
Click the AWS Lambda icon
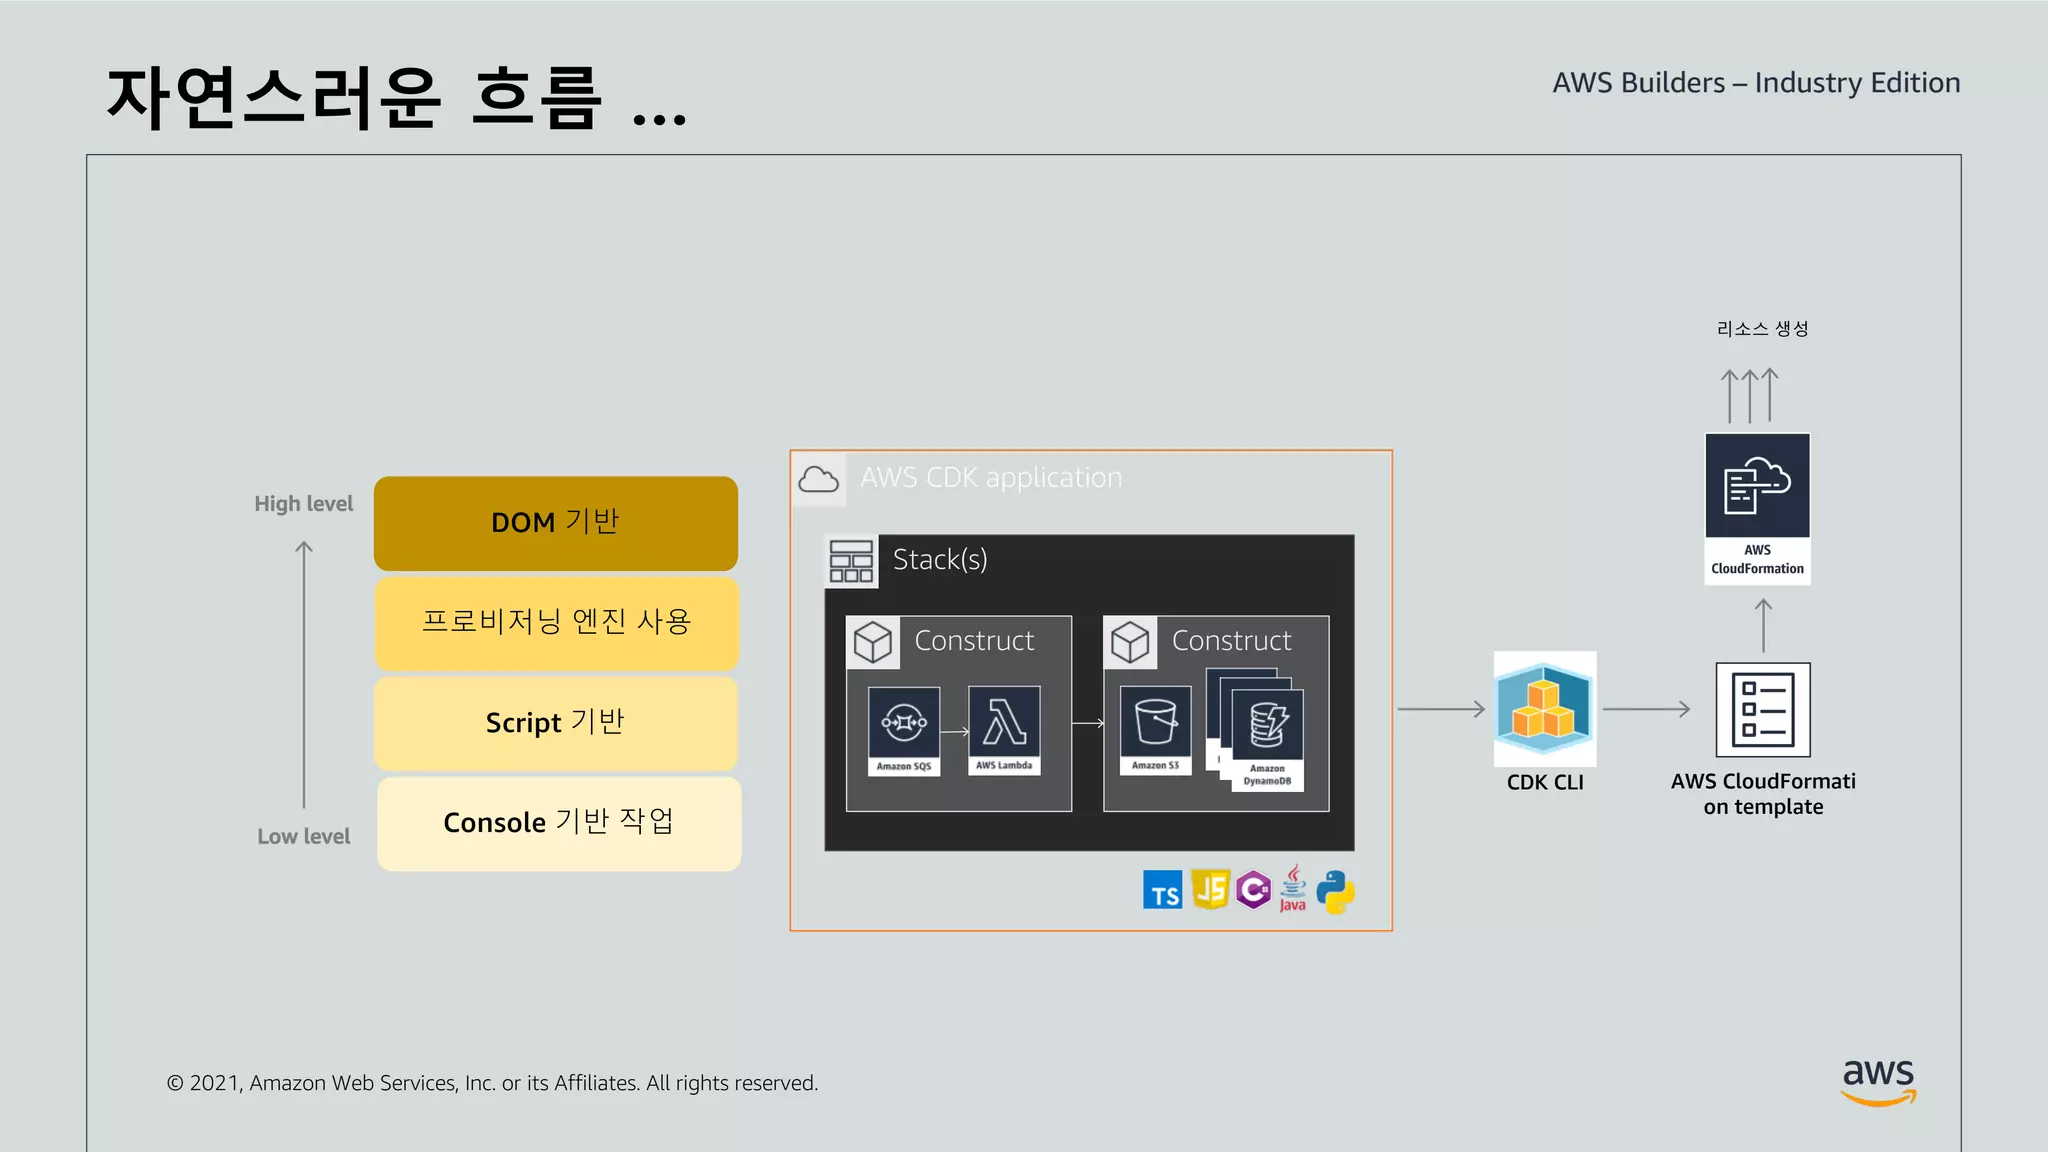click(1004, 731)
